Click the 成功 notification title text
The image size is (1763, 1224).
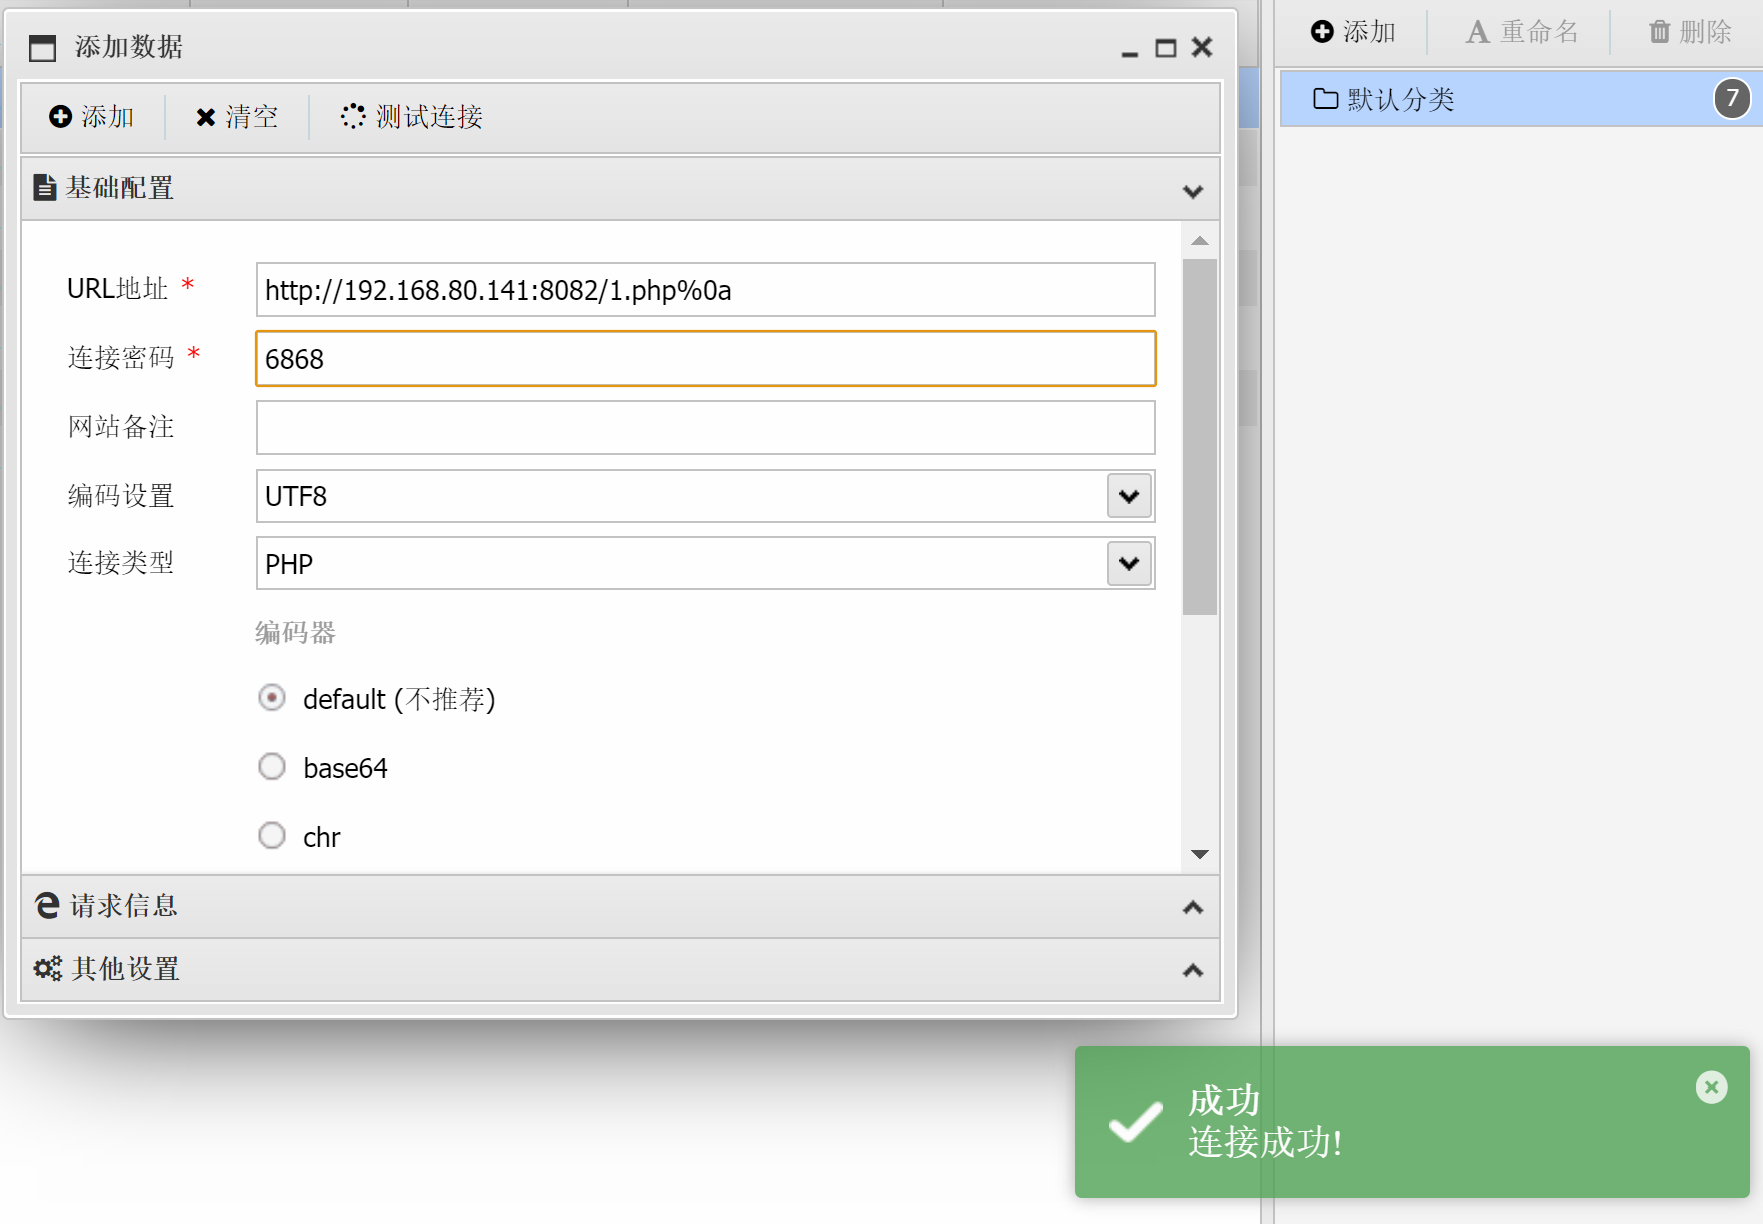(1224, 1101)
